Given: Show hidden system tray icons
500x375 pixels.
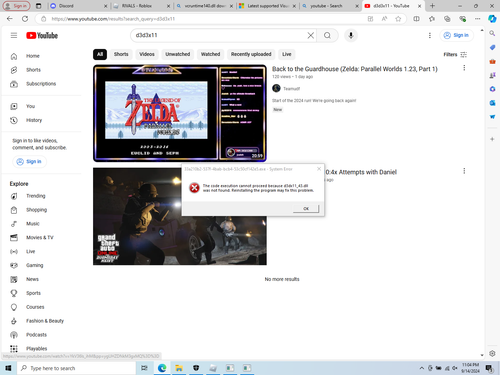Looking at the screenshot, I should (x=421, y=368).
